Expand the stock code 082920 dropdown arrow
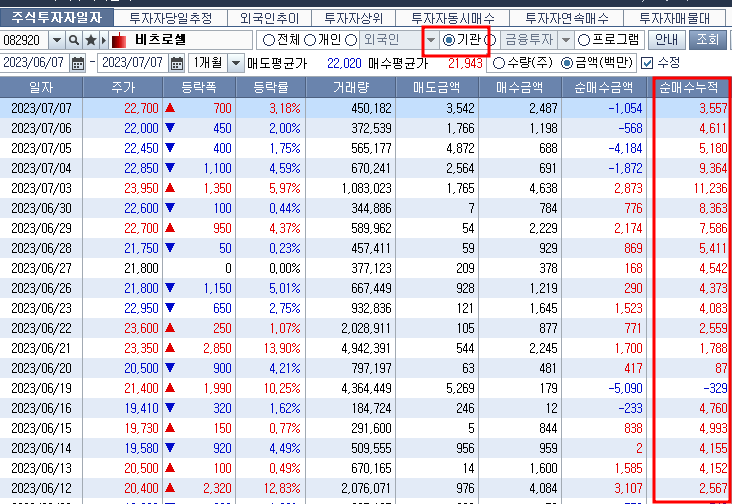 [57, 40]
